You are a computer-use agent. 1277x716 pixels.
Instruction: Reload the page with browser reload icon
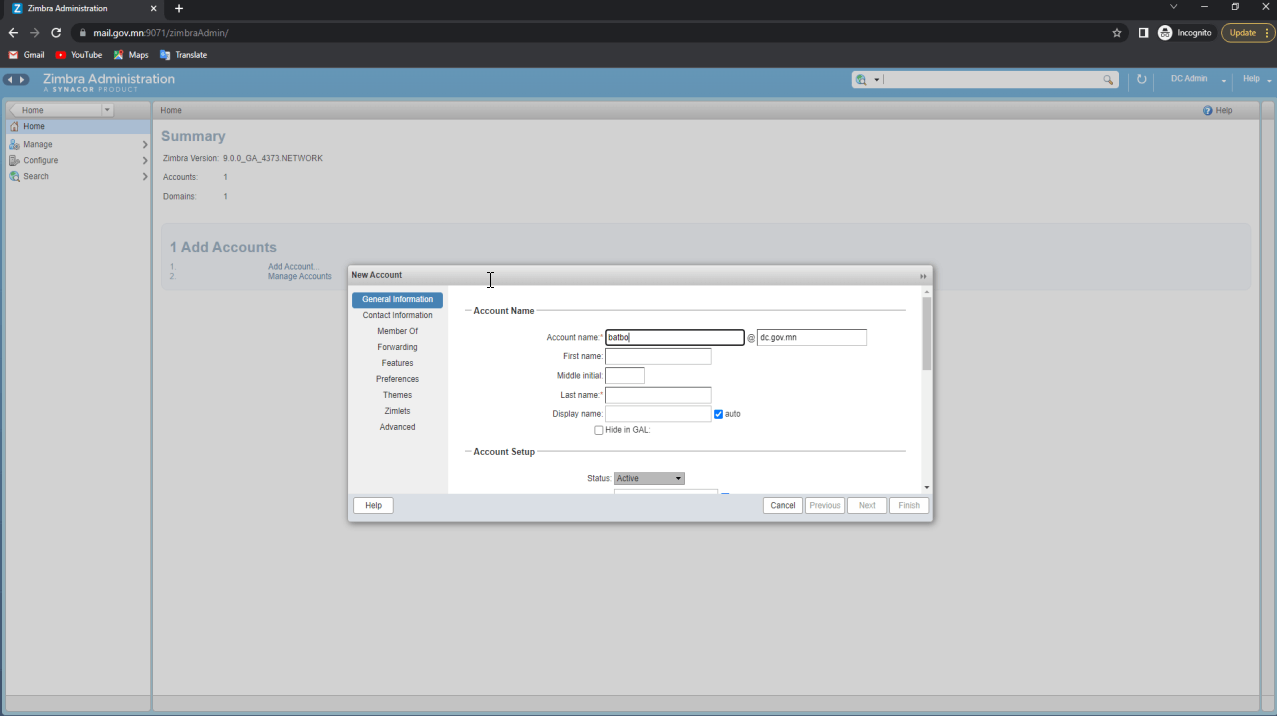pyautogui.click(x=56, y=33)
